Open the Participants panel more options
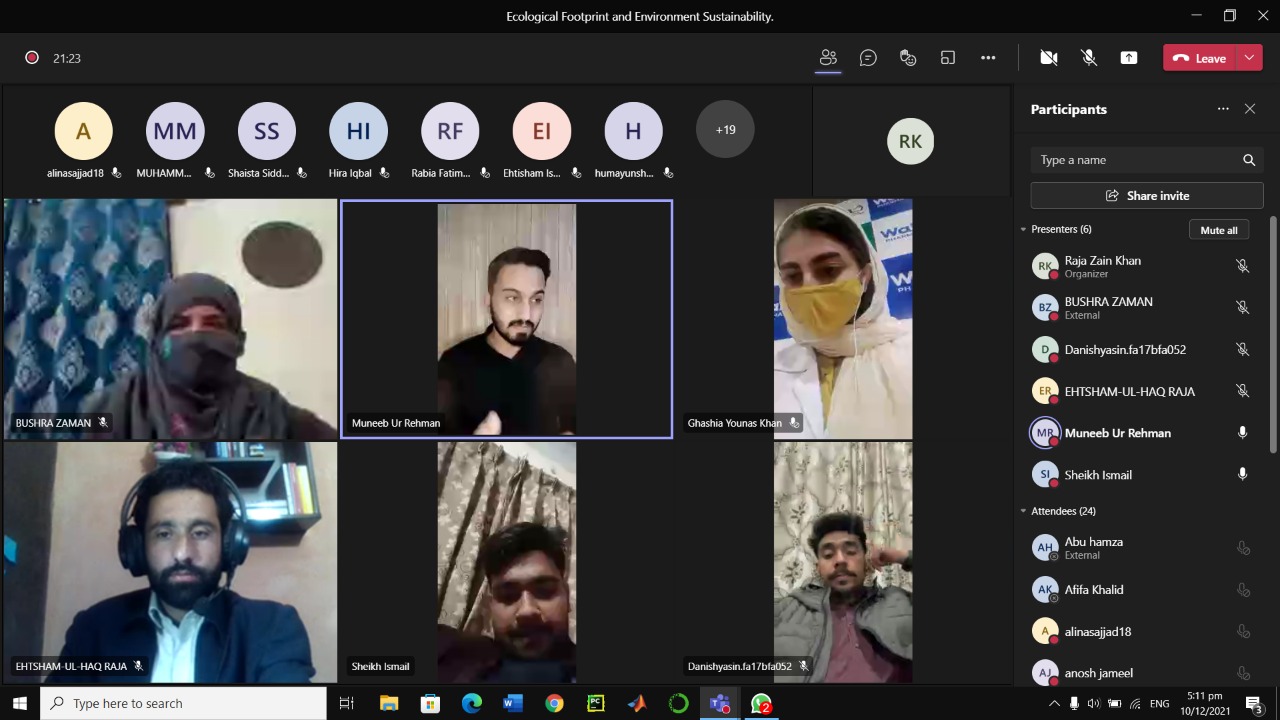The height and width of the screenshot is (720, 1280). click(x=1223, y=109)
